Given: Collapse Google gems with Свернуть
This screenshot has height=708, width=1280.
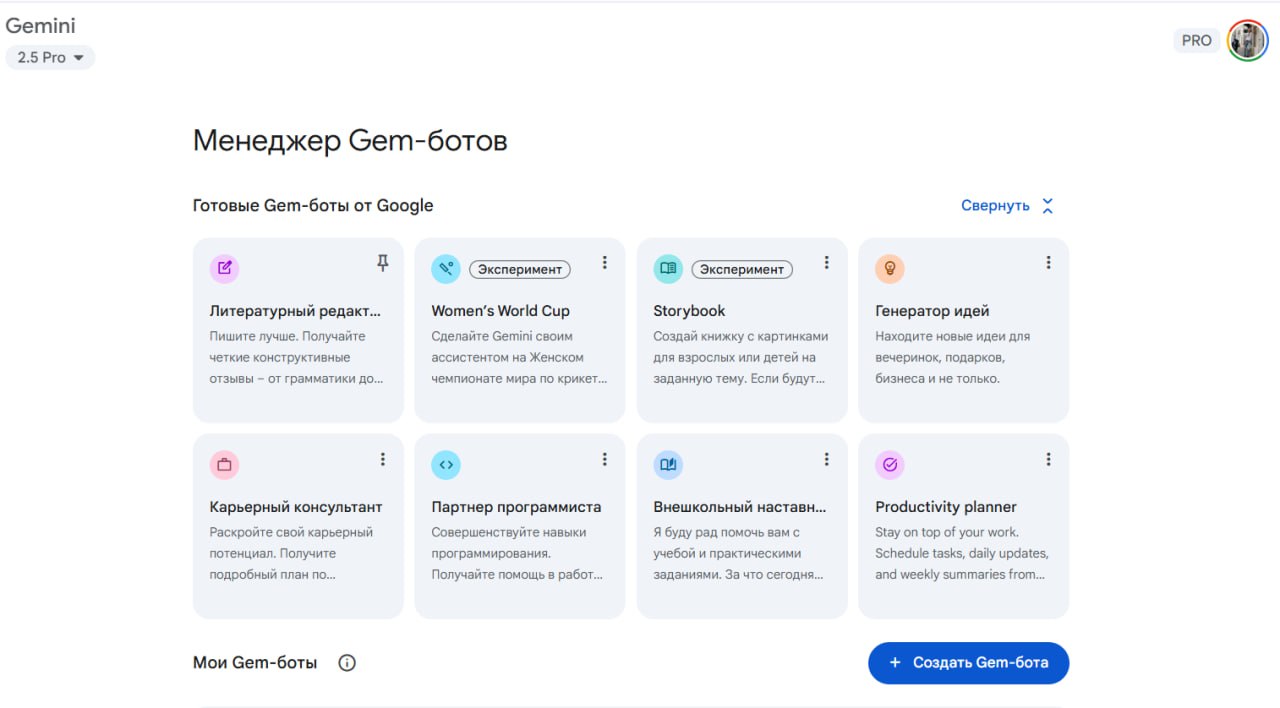Looking at the screenshot, I should pos(1007,205).
